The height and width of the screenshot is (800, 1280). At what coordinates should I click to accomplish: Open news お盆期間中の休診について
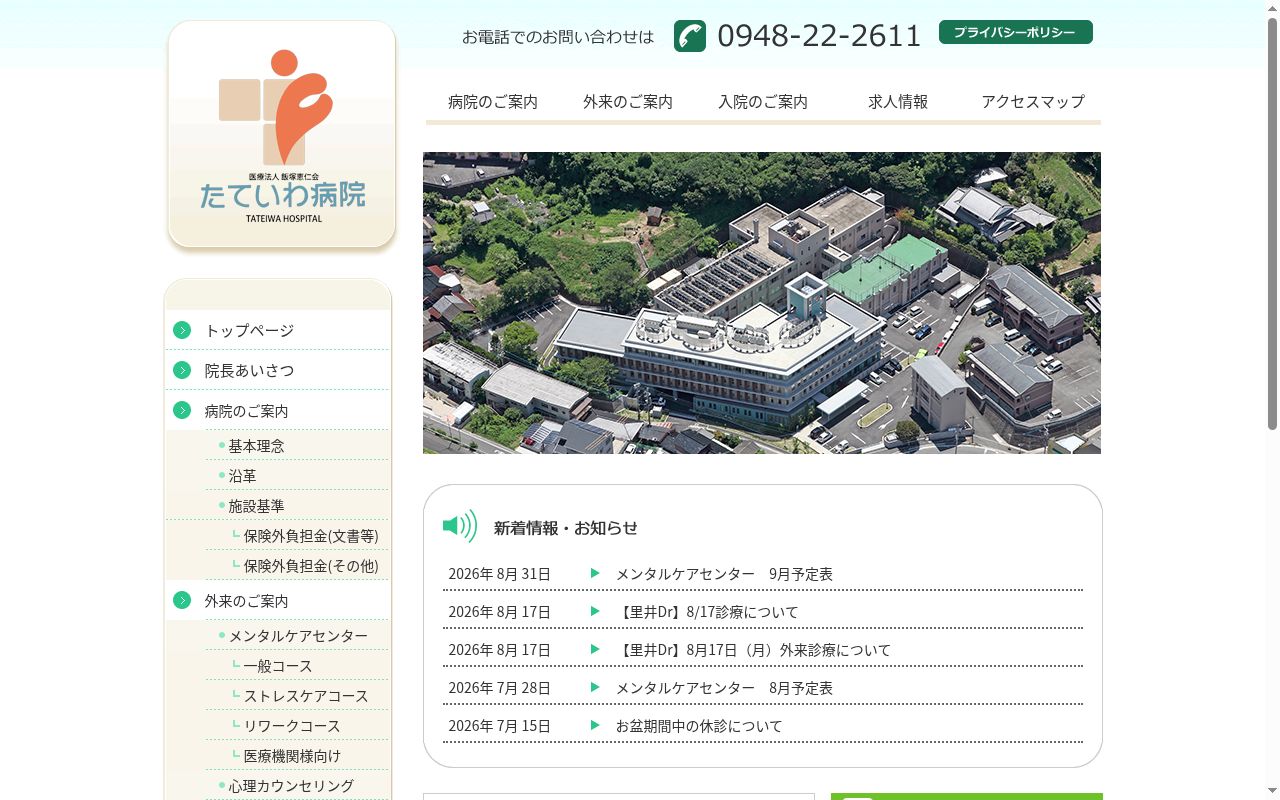[699, 726]
